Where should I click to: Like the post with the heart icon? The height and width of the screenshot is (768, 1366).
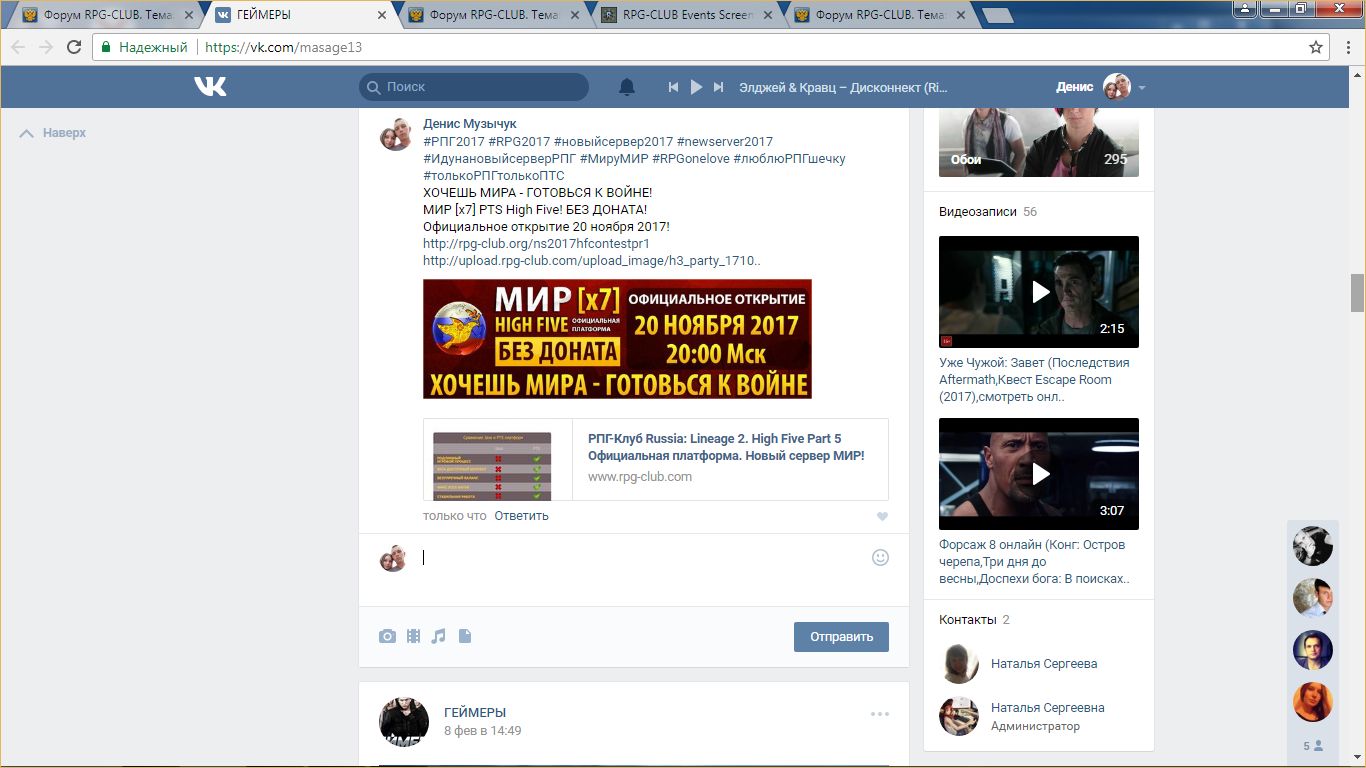click(882, 517)
